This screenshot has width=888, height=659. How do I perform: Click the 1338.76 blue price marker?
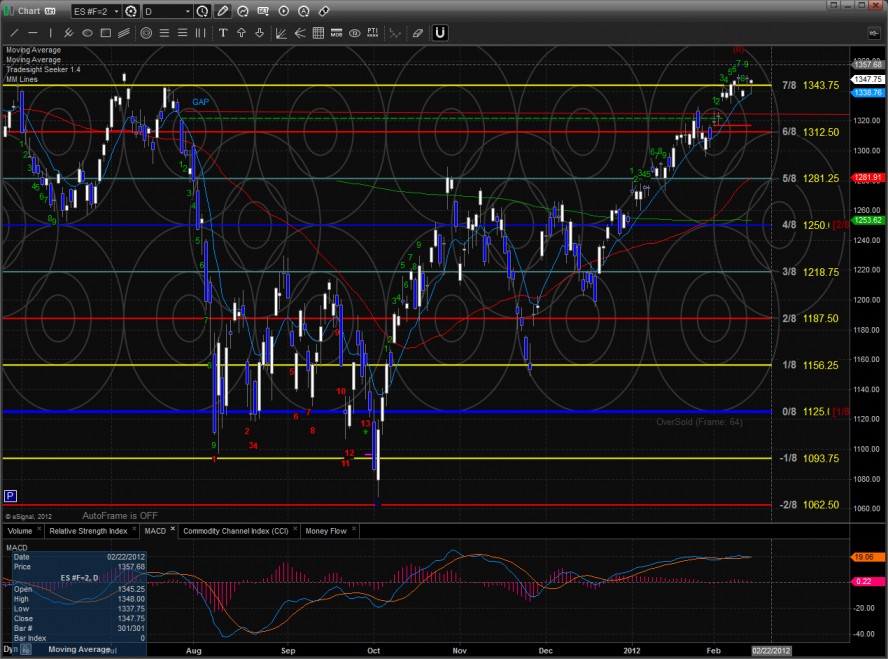tap(868, 92)
